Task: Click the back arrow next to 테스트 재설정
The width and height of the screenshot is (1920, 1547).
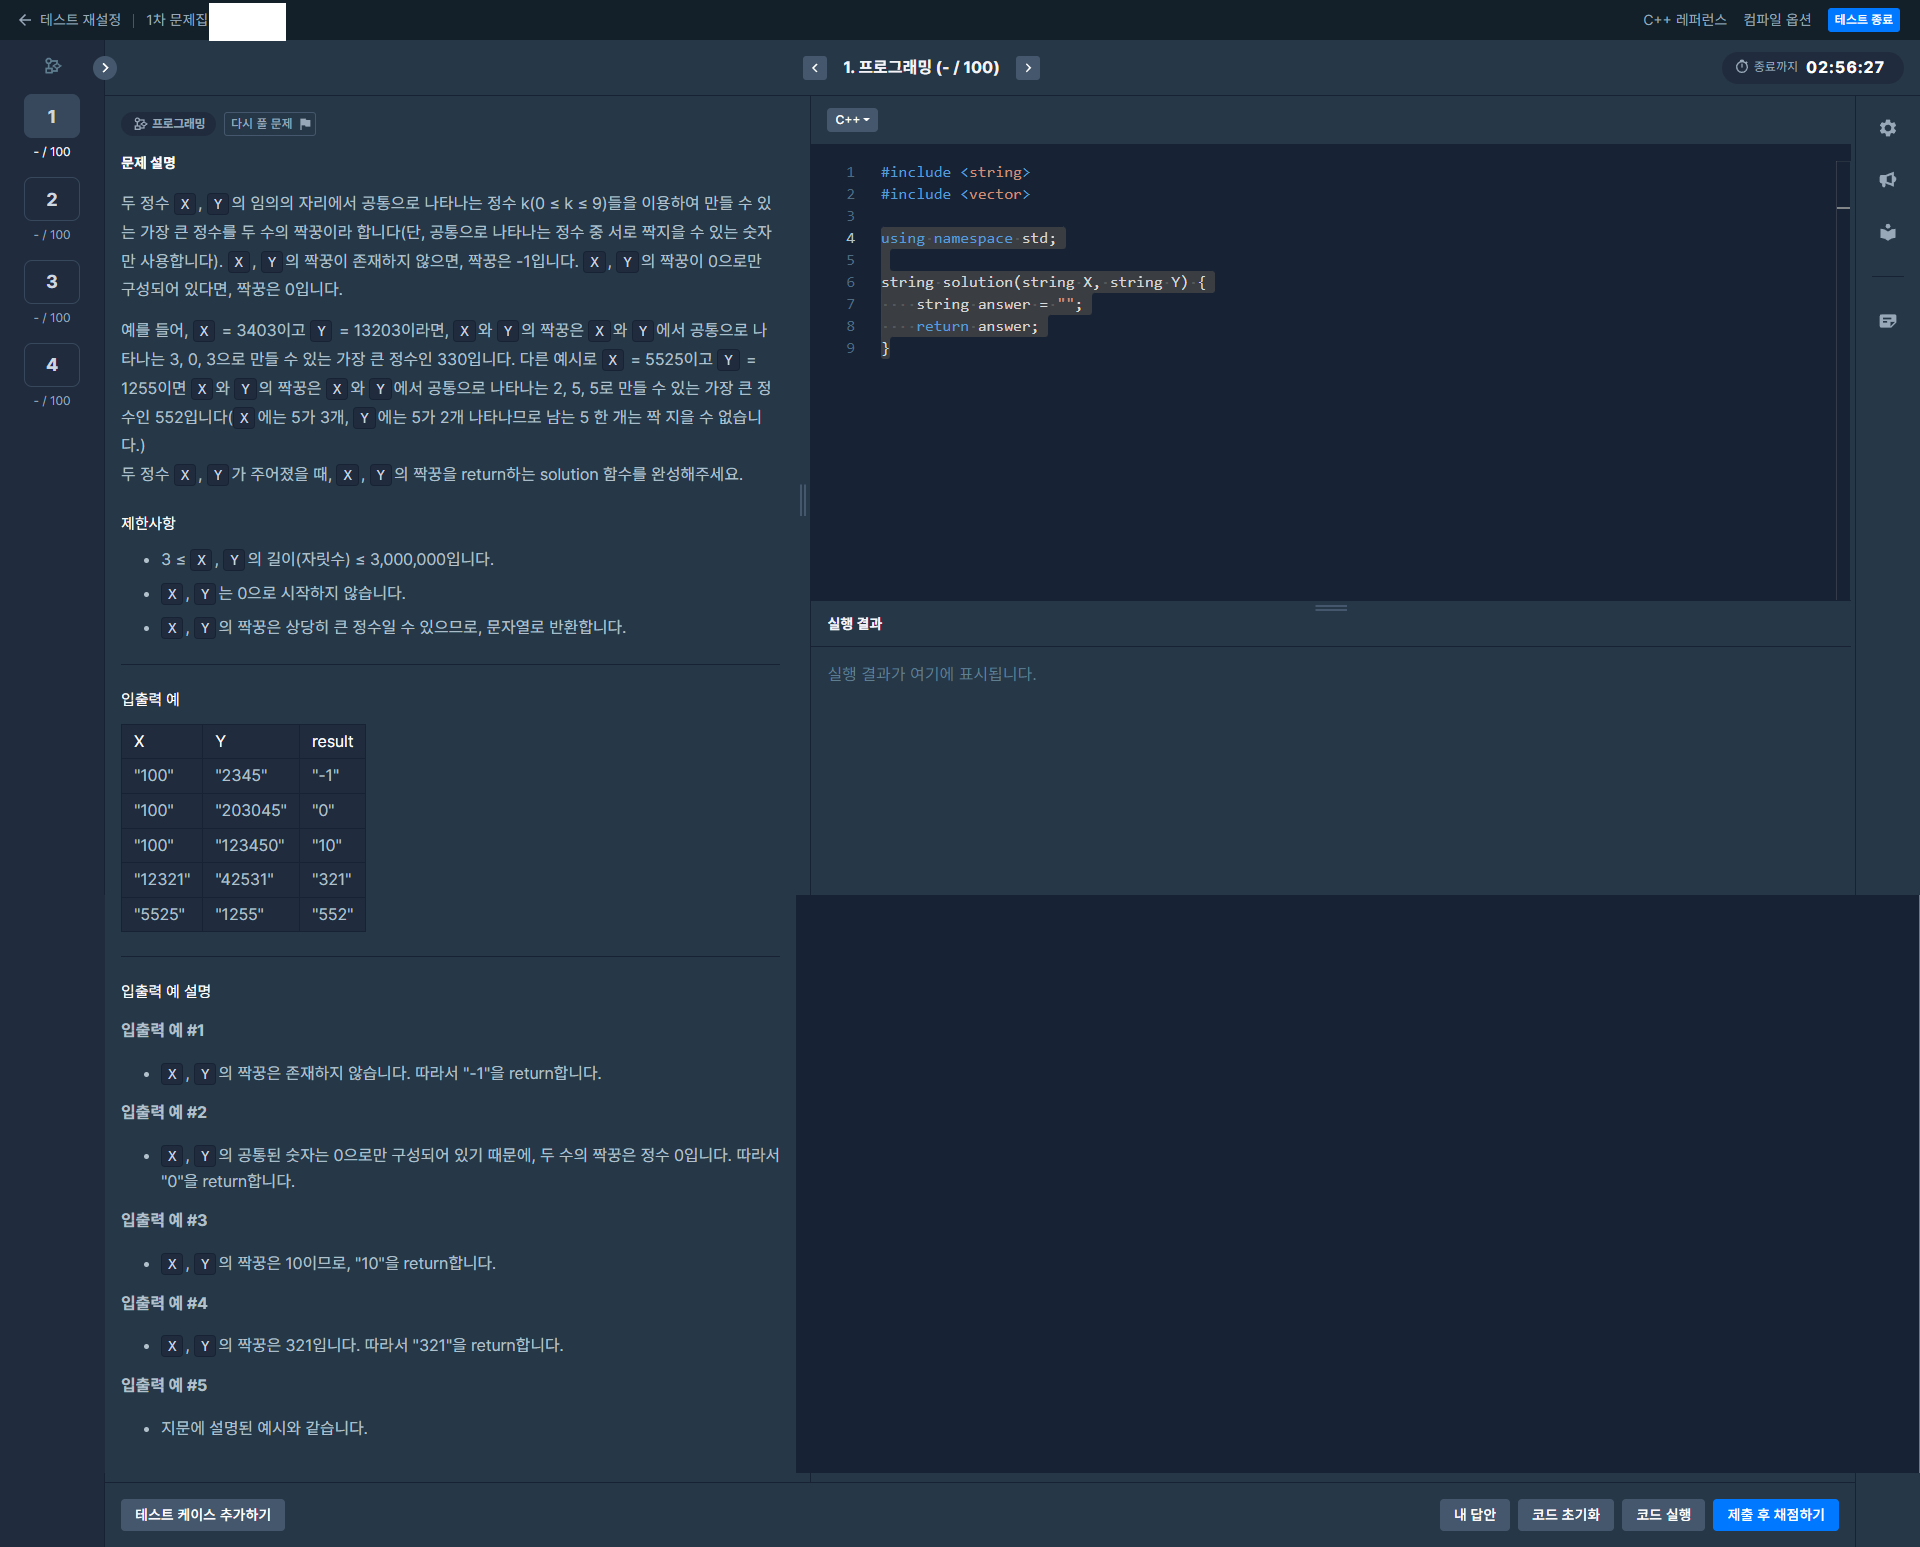Action: pyautogui.click(x=25, y=20)
